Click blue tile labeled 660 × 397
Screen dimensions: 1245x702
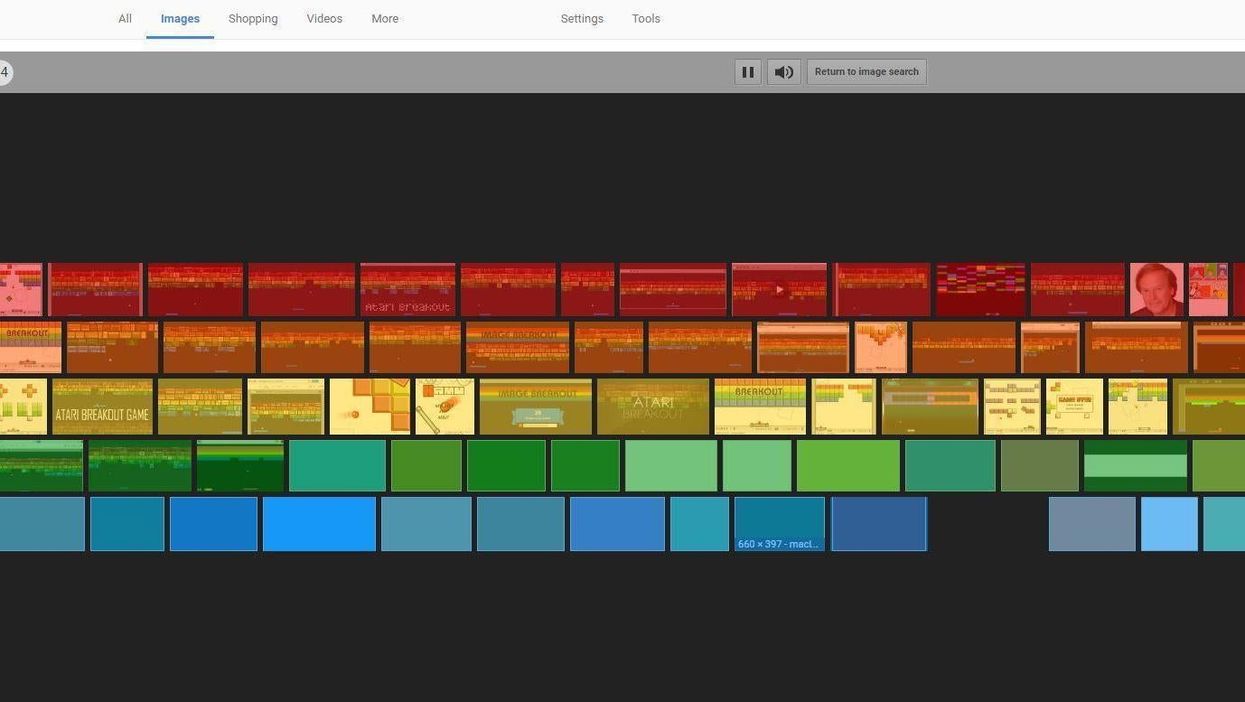779,524
